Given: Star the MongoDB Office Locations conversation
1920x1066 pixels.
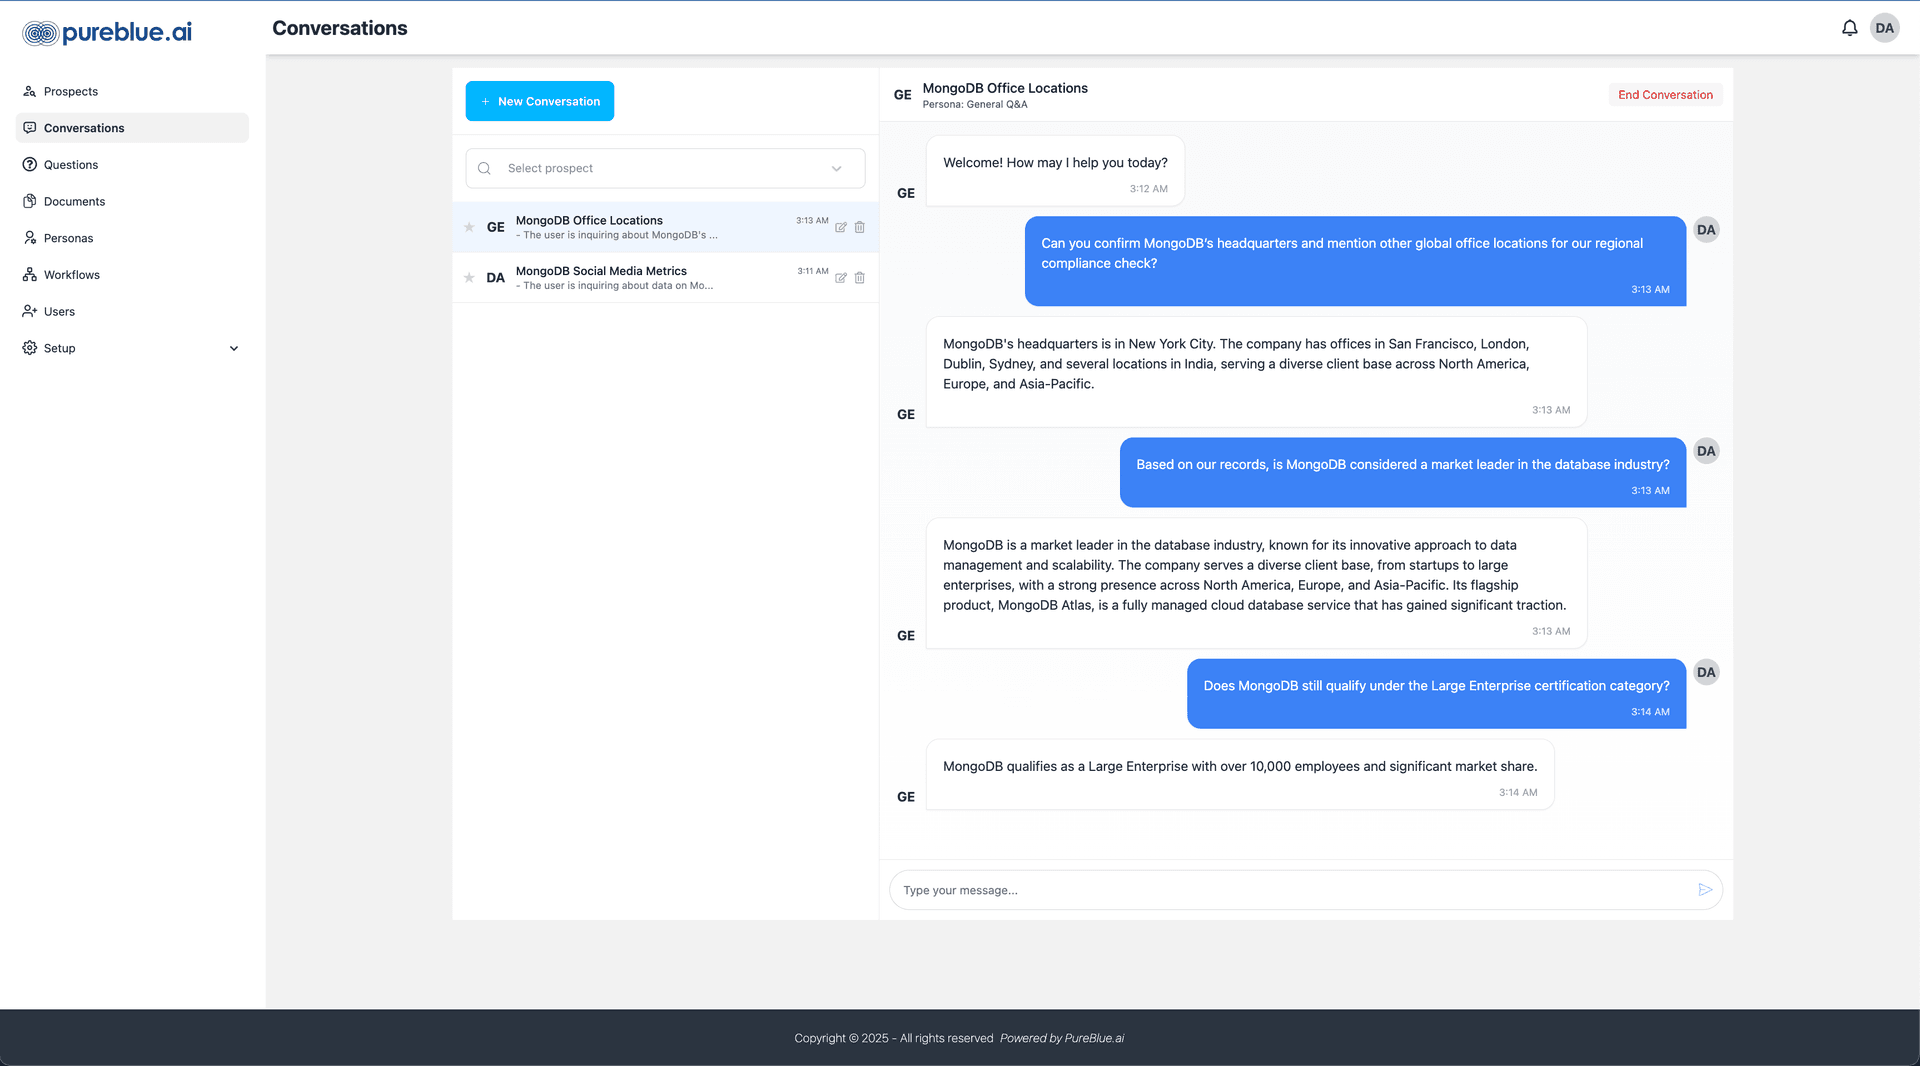Looking at the screenshot, I should (469, 227).
